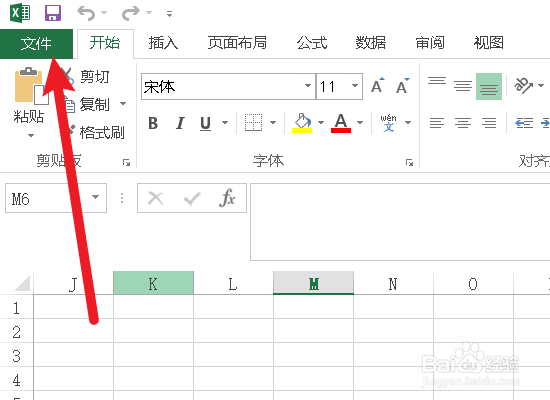Decrease font size with smaller A icon

coord(403,86)
